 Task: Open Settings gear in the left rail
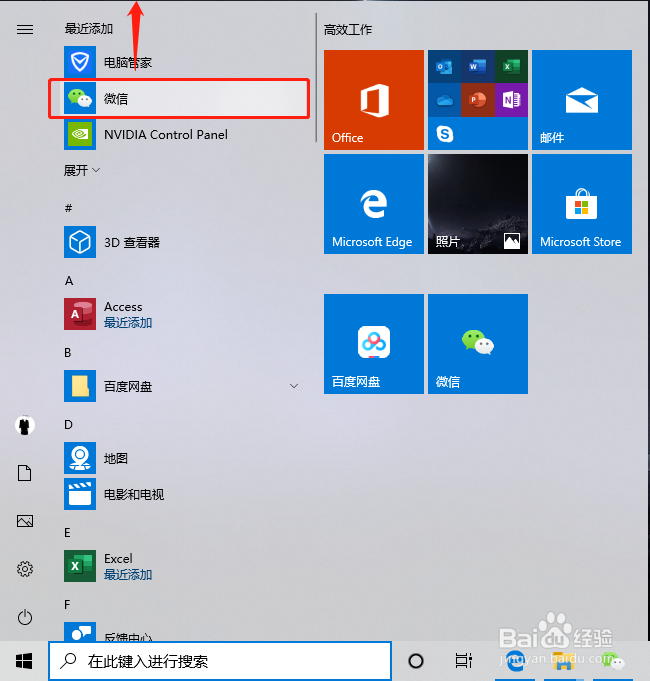25,569
